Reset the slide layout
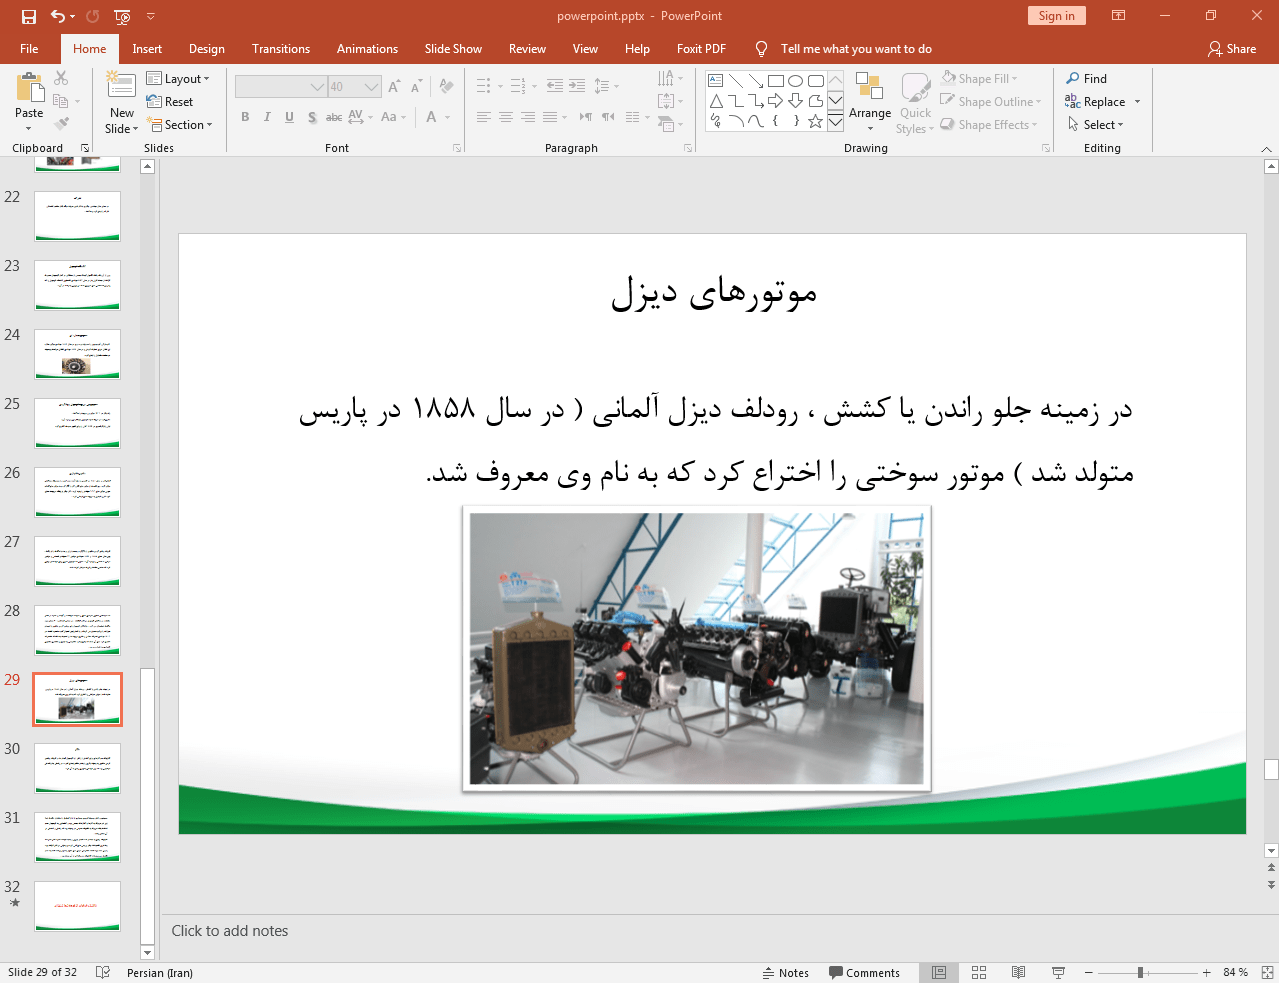This screenshot has height=983, width=1279. pos(170,102)
